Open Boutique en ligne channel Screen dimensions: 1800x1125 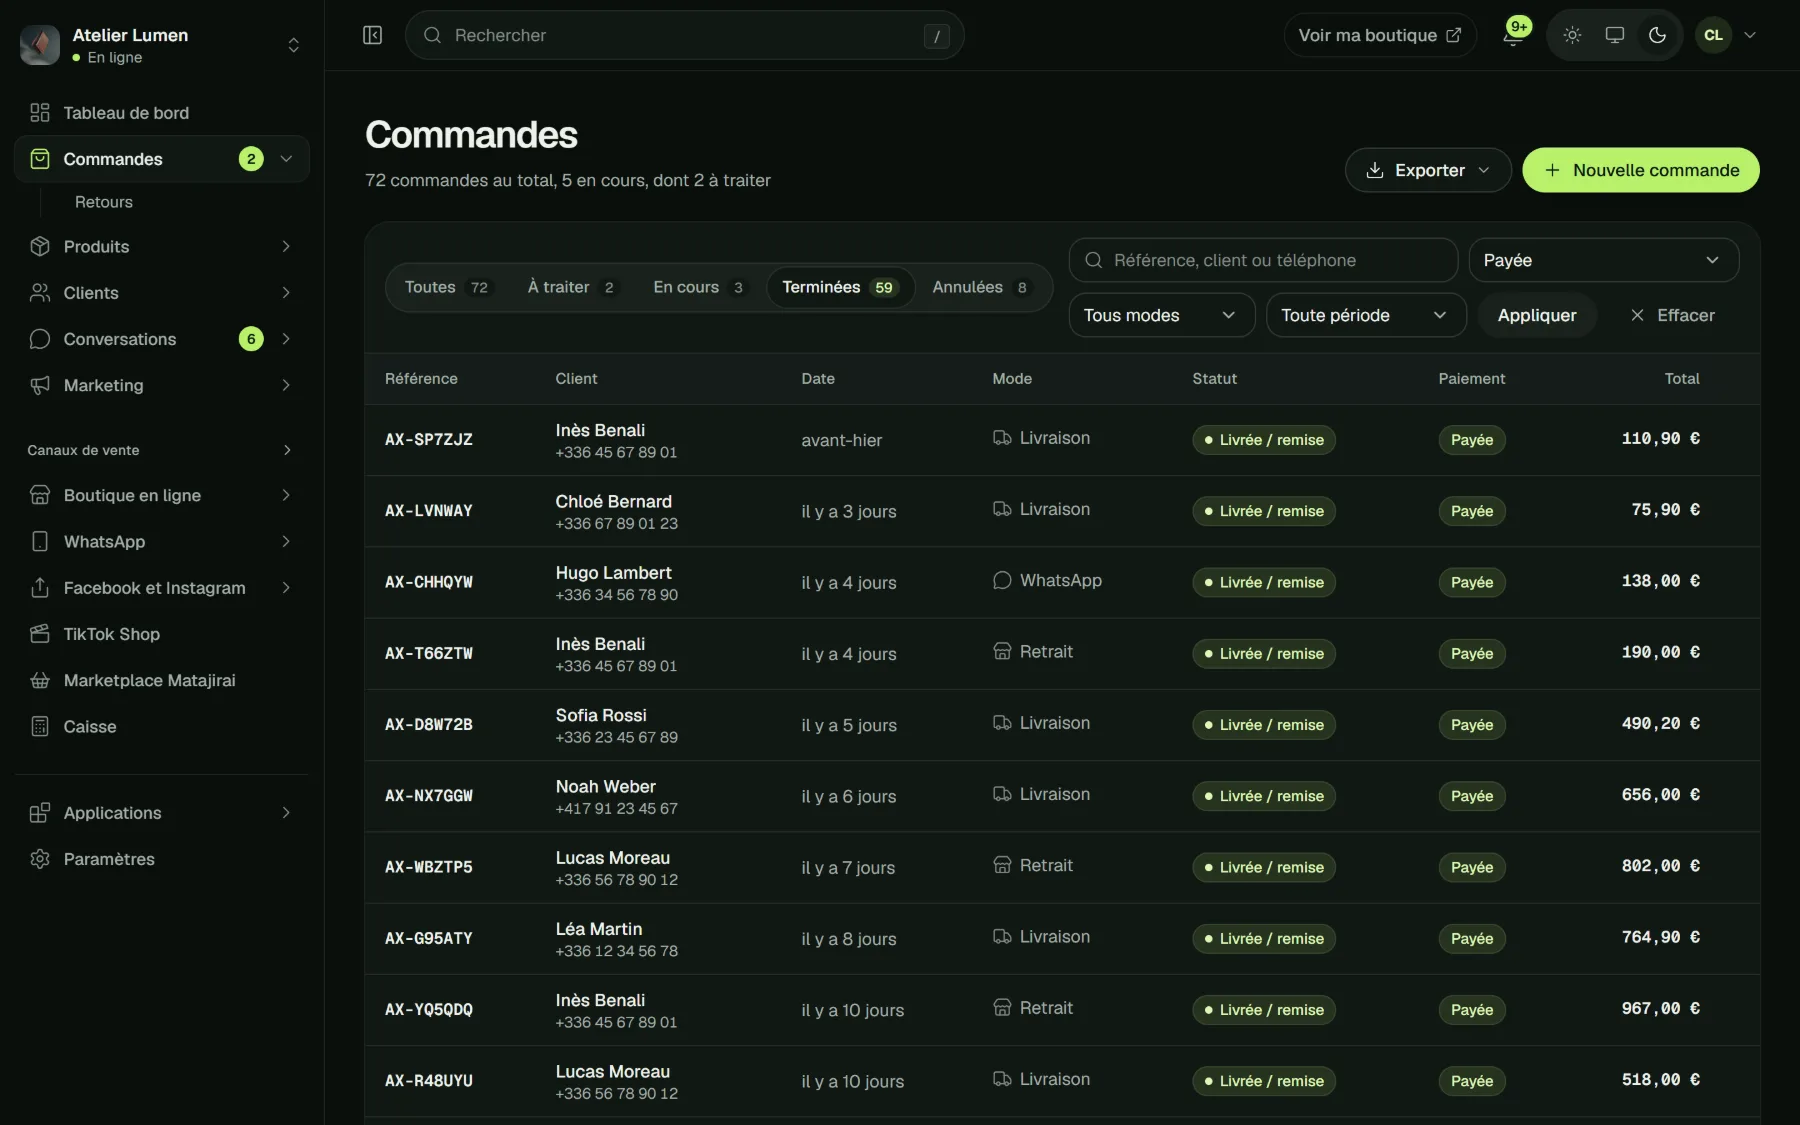[x=162, y=495]
